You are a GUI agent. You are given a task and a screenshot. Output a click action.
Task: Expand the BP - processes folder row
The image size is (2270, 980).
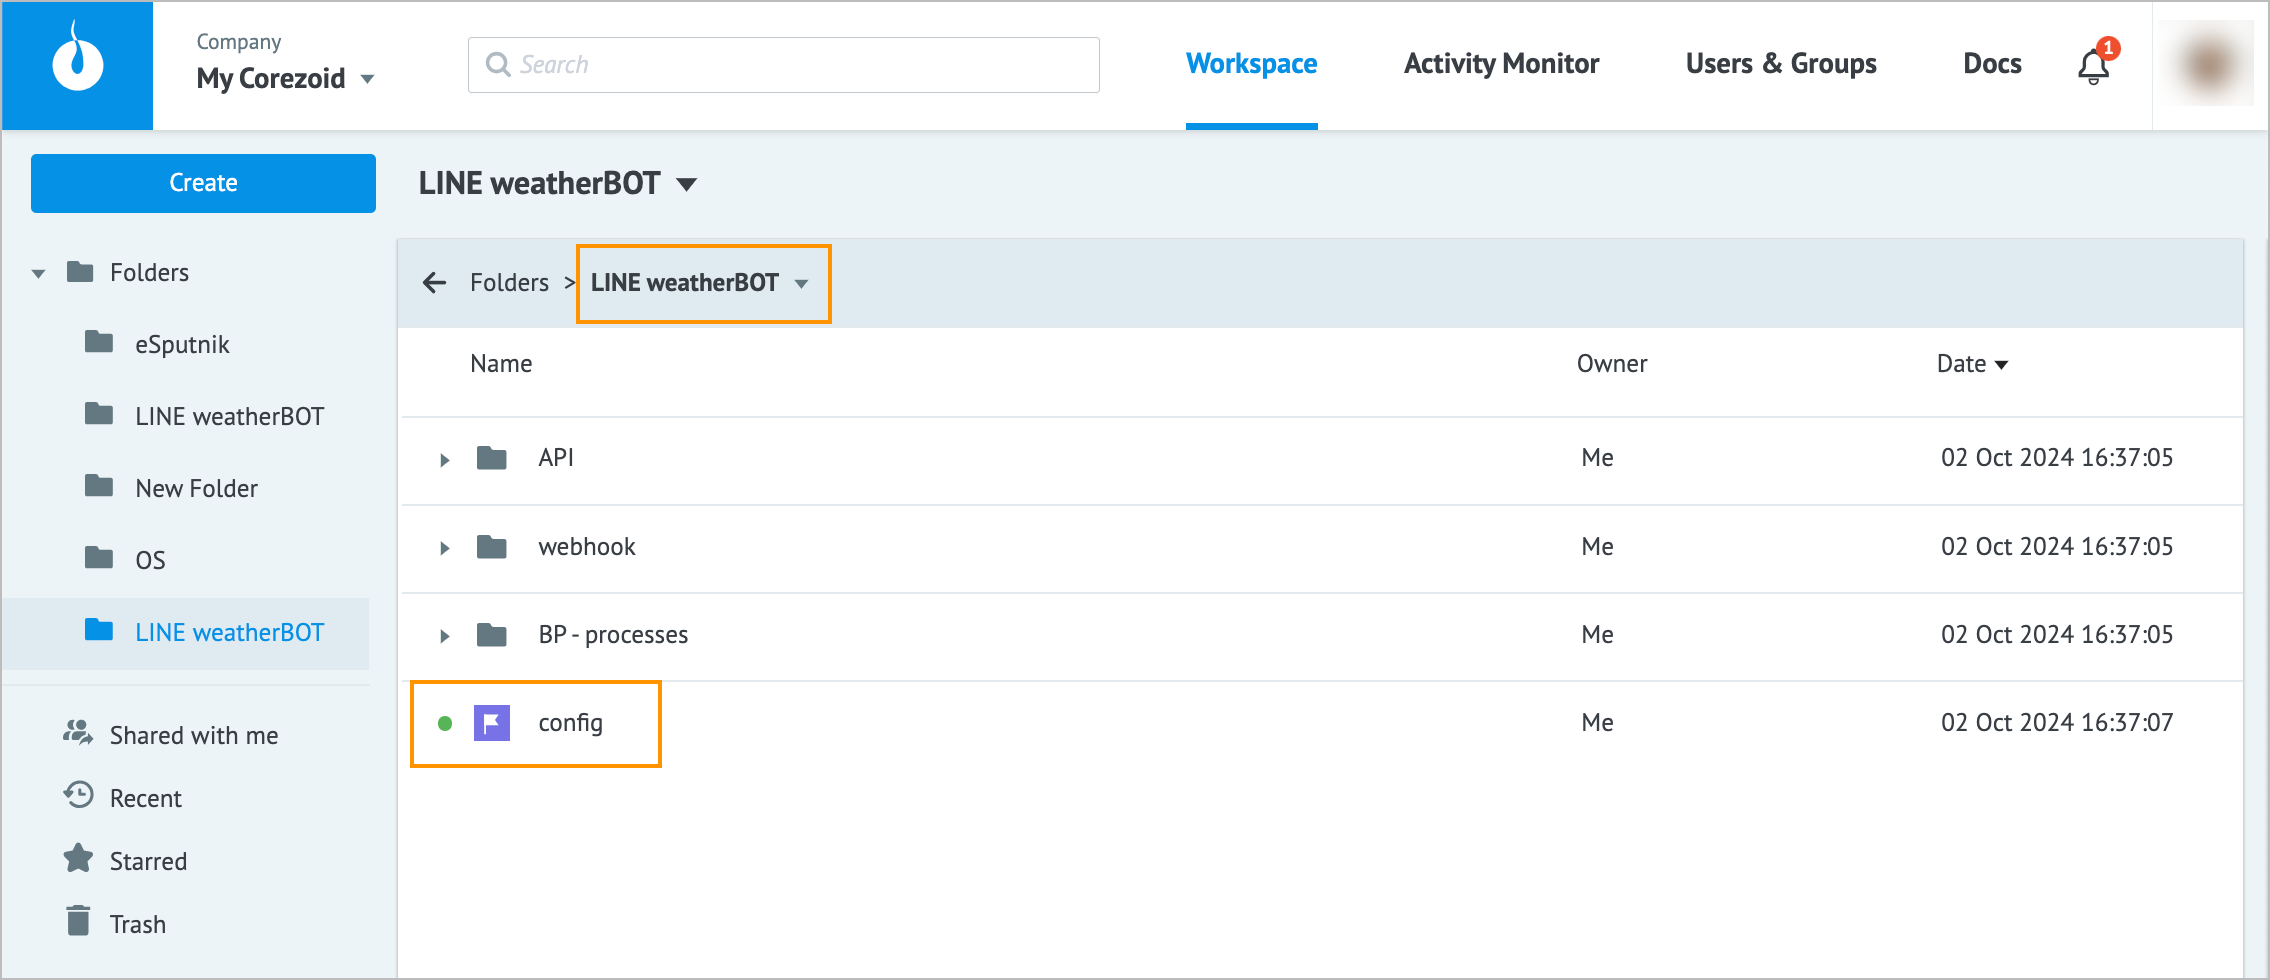coord(445,636)
